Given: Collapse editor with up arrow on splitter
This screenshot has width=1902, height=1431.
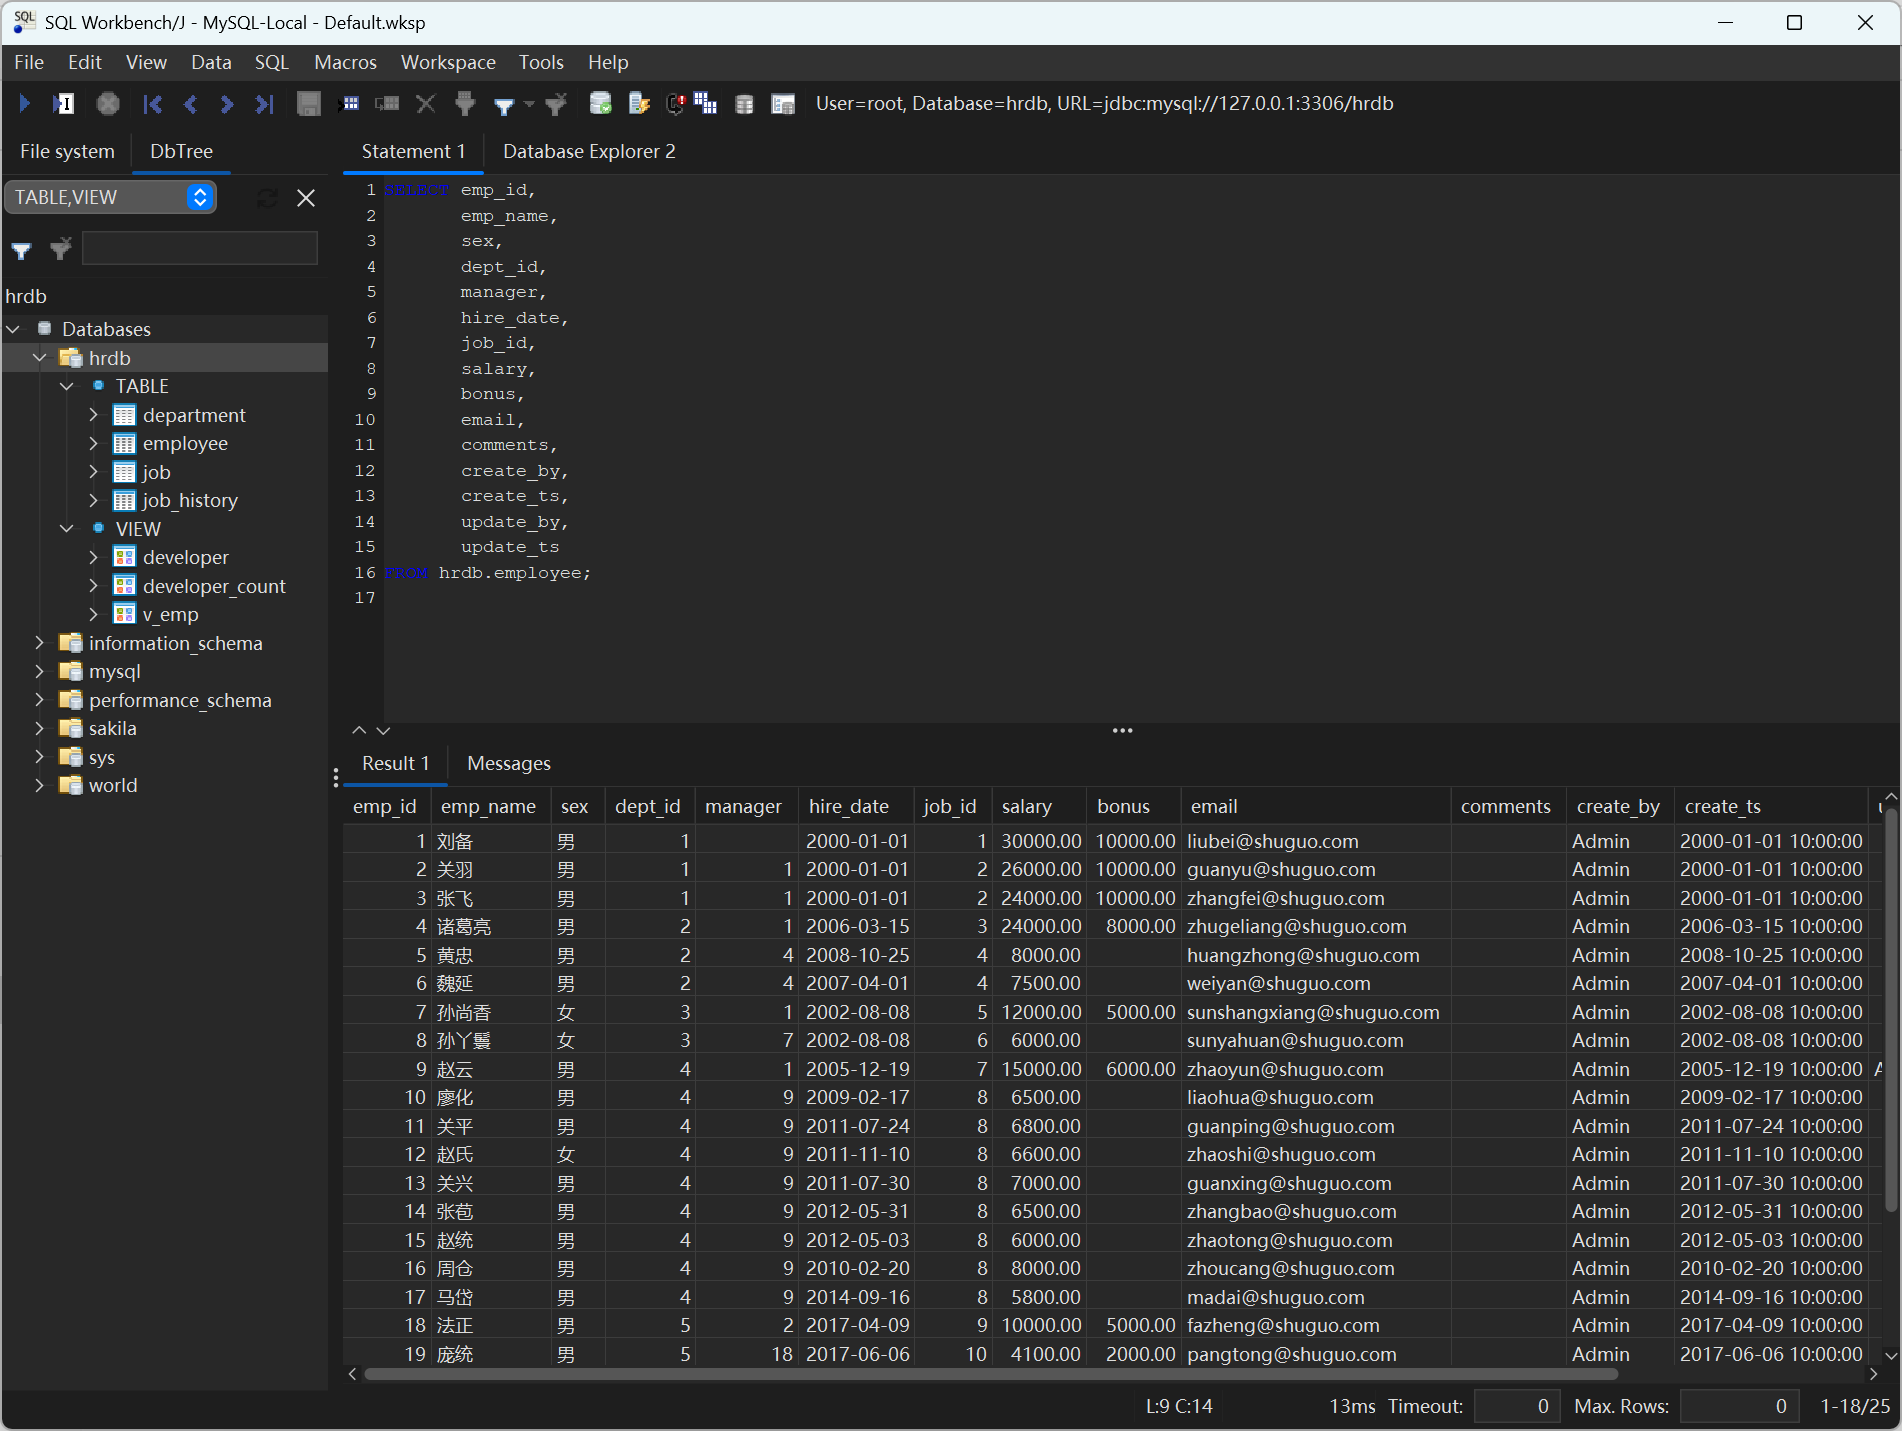Looking at the screenshot, I should tap(359, 731).
